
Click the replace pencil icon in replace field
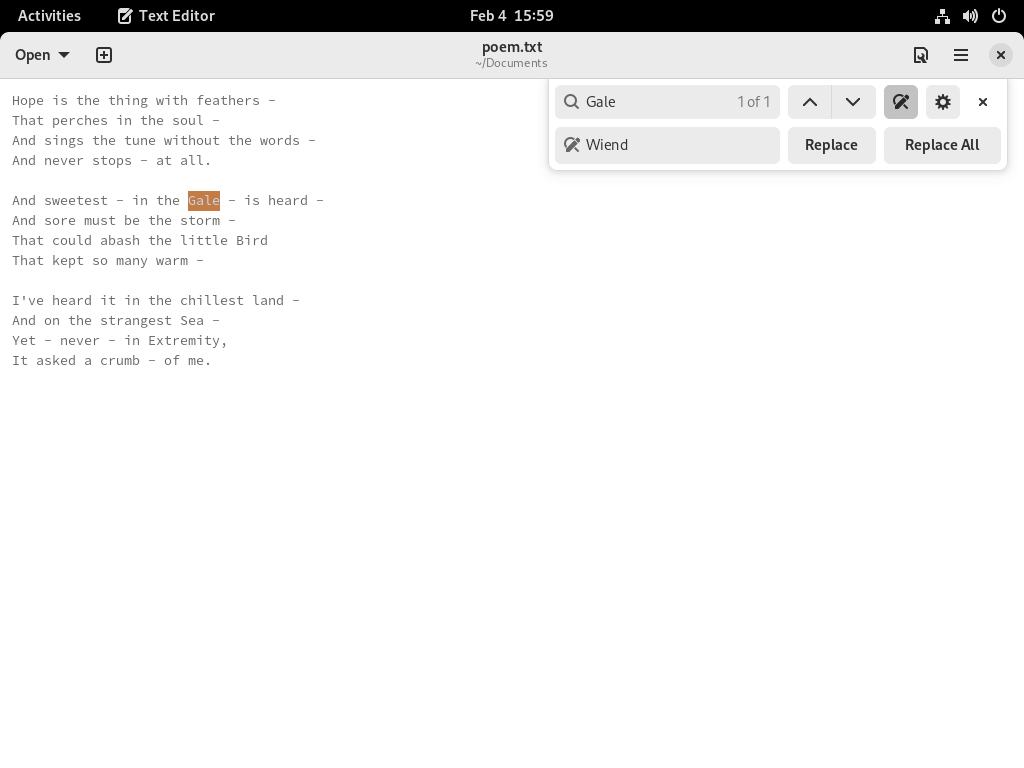(x=571, y=145)
